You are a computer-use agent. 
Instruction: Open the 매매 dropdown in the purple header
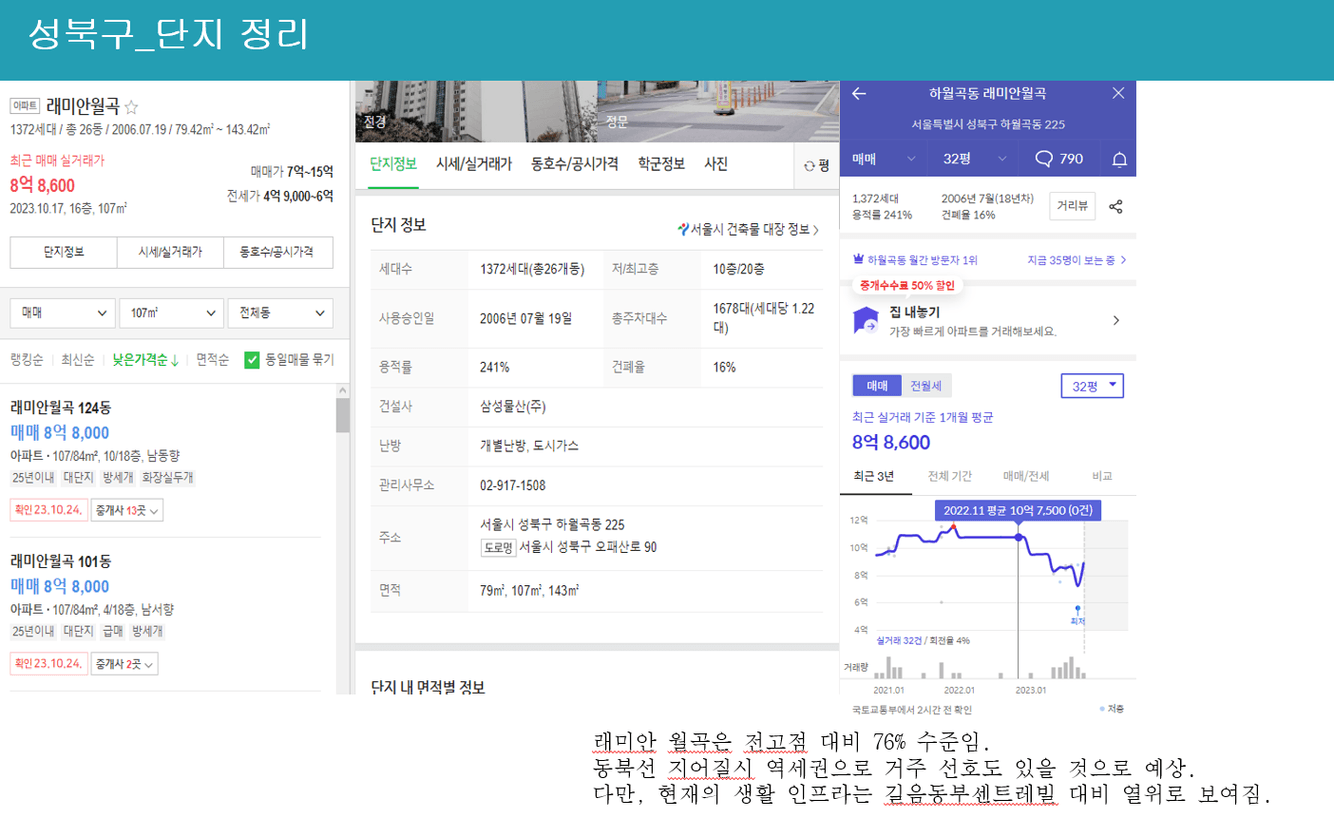click(x=884, y=159)
